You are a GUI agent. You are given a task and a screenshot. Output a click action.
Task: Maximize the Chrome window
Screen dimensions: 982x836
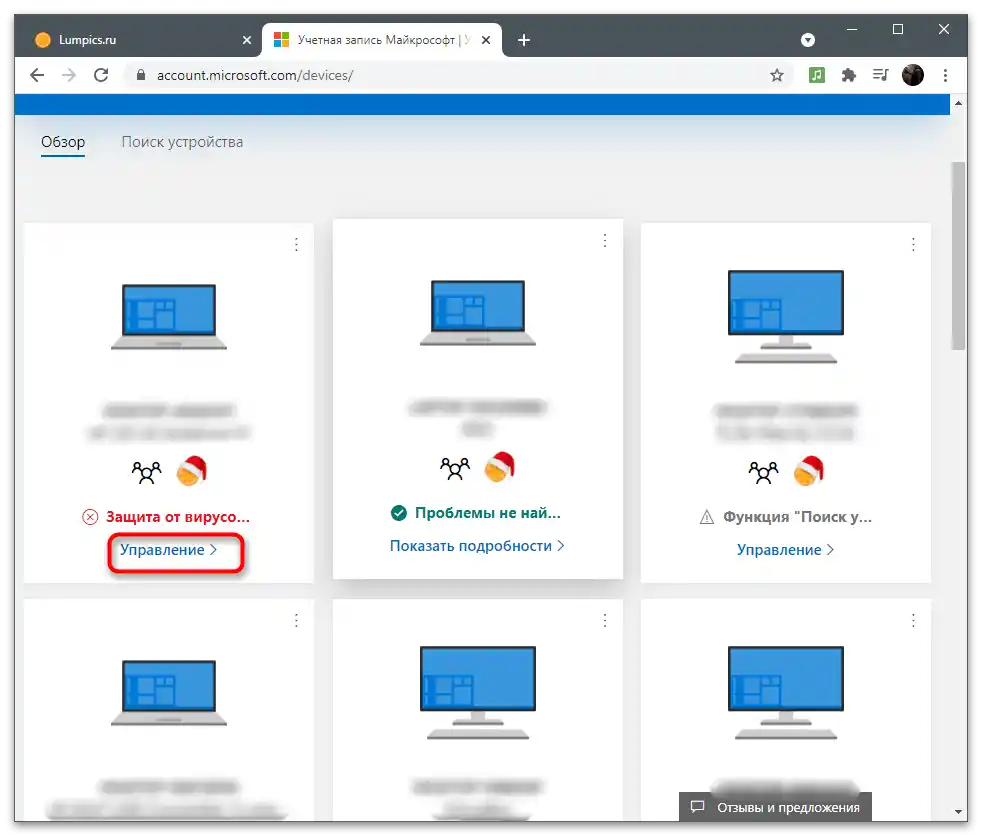[x=897, y=29]
